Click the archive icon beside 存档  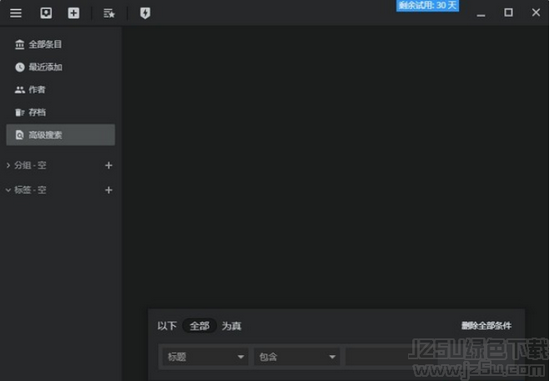(x=19, y=112)
